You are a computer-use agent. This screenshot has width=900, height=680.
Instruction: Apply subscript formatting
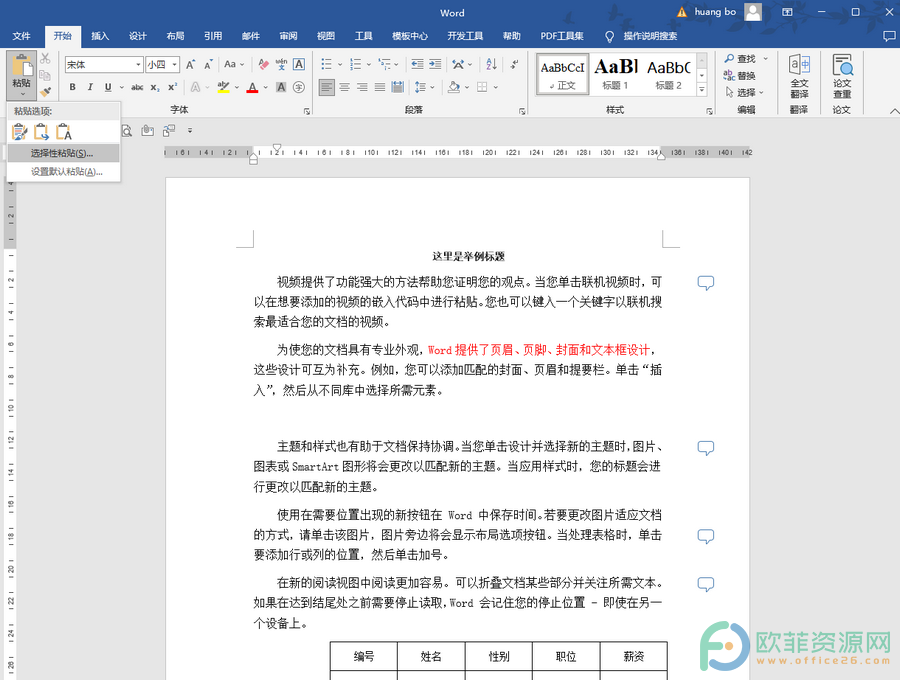pyautogui.click(x=155, y=87)
